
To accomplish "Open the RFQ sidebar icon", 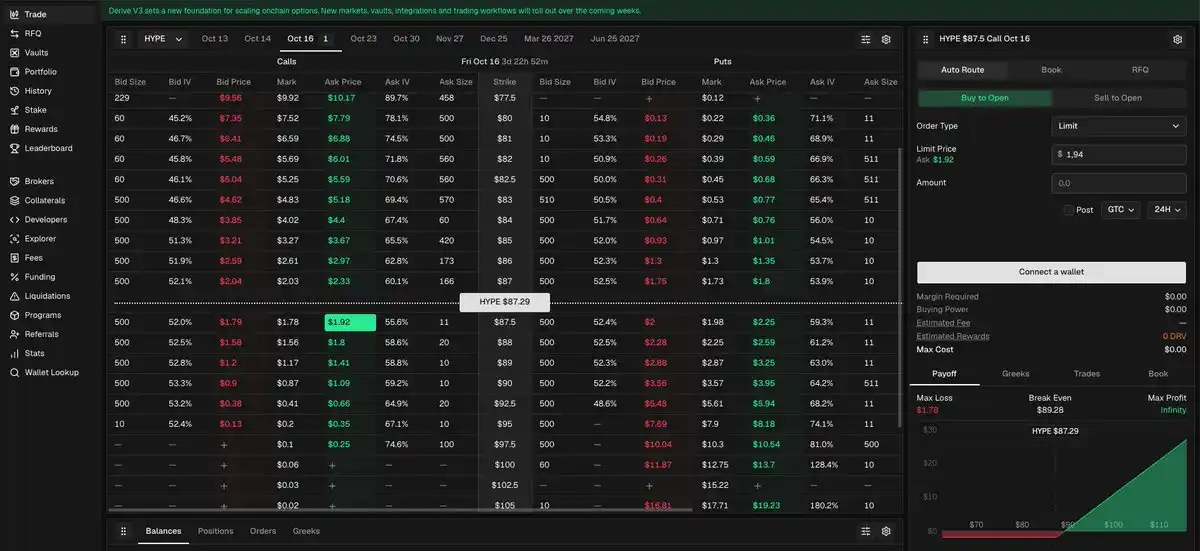I will (14, 34).
